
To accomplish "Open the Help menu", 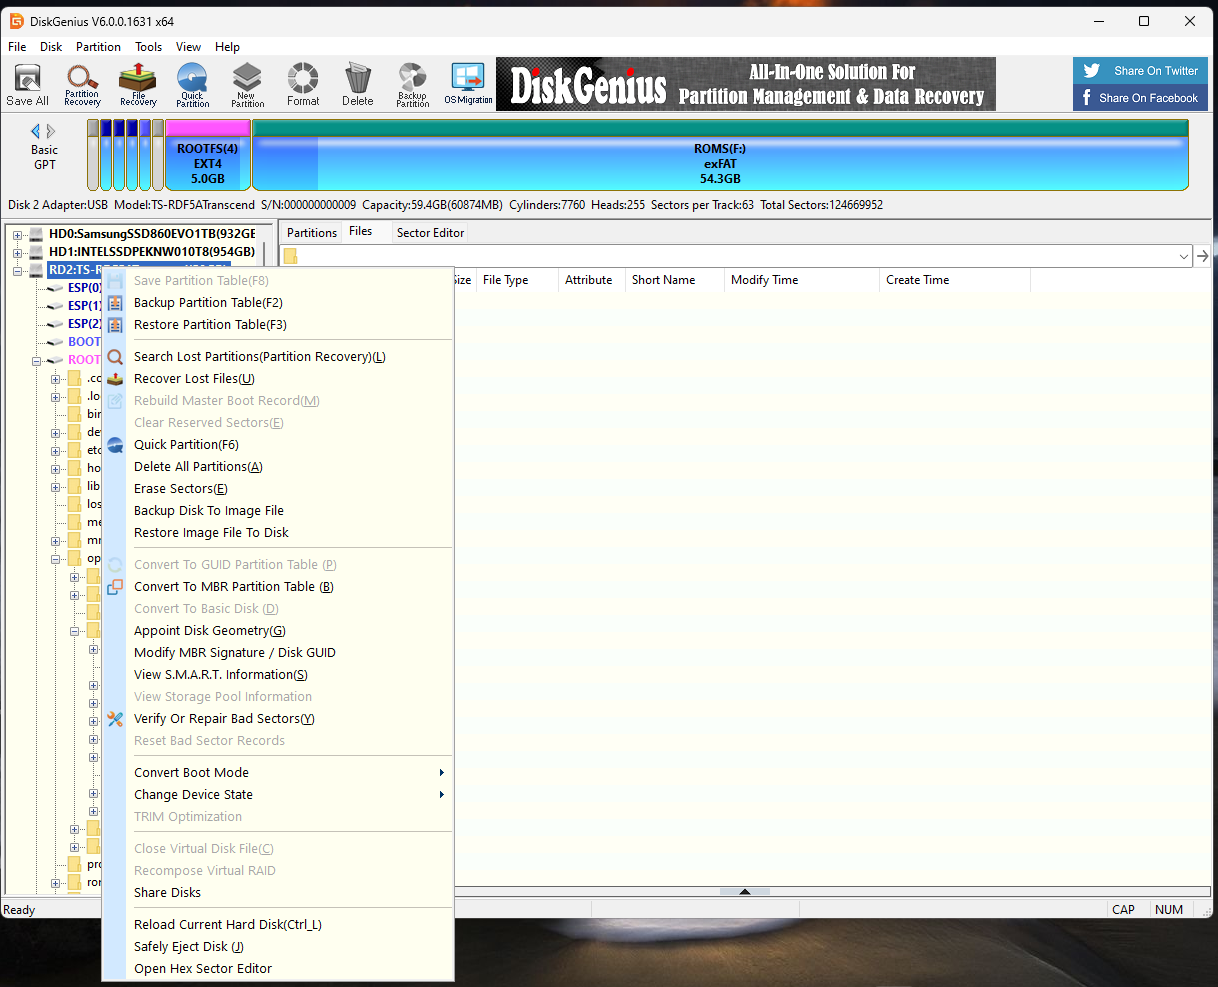I will (227, 47).
